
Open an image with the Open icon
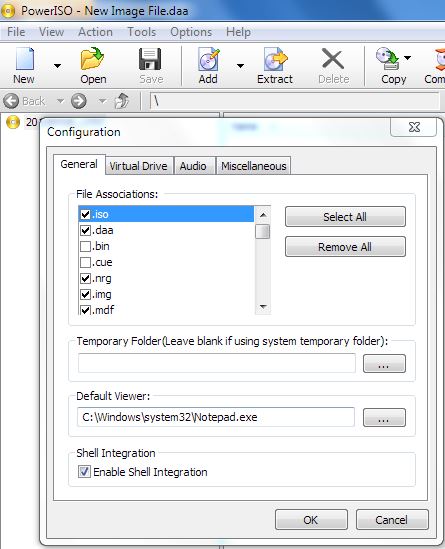click(x=92, y=59)
